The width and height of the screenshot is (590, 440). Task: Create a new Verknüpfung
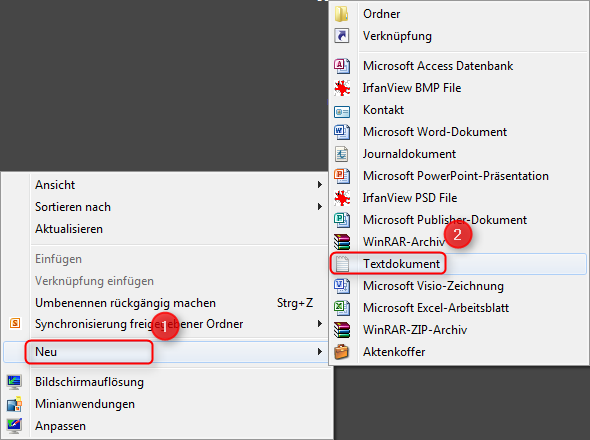[x=459, y=36]
